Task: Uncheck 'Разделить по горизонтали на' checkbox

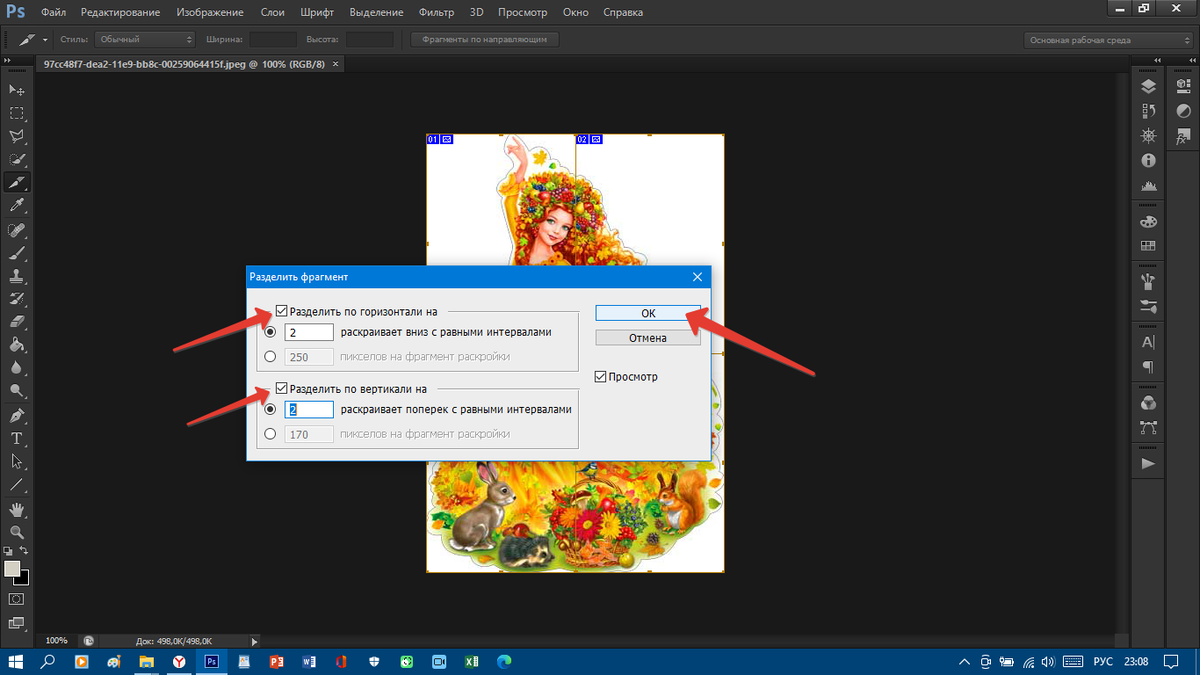Action: 282,311
